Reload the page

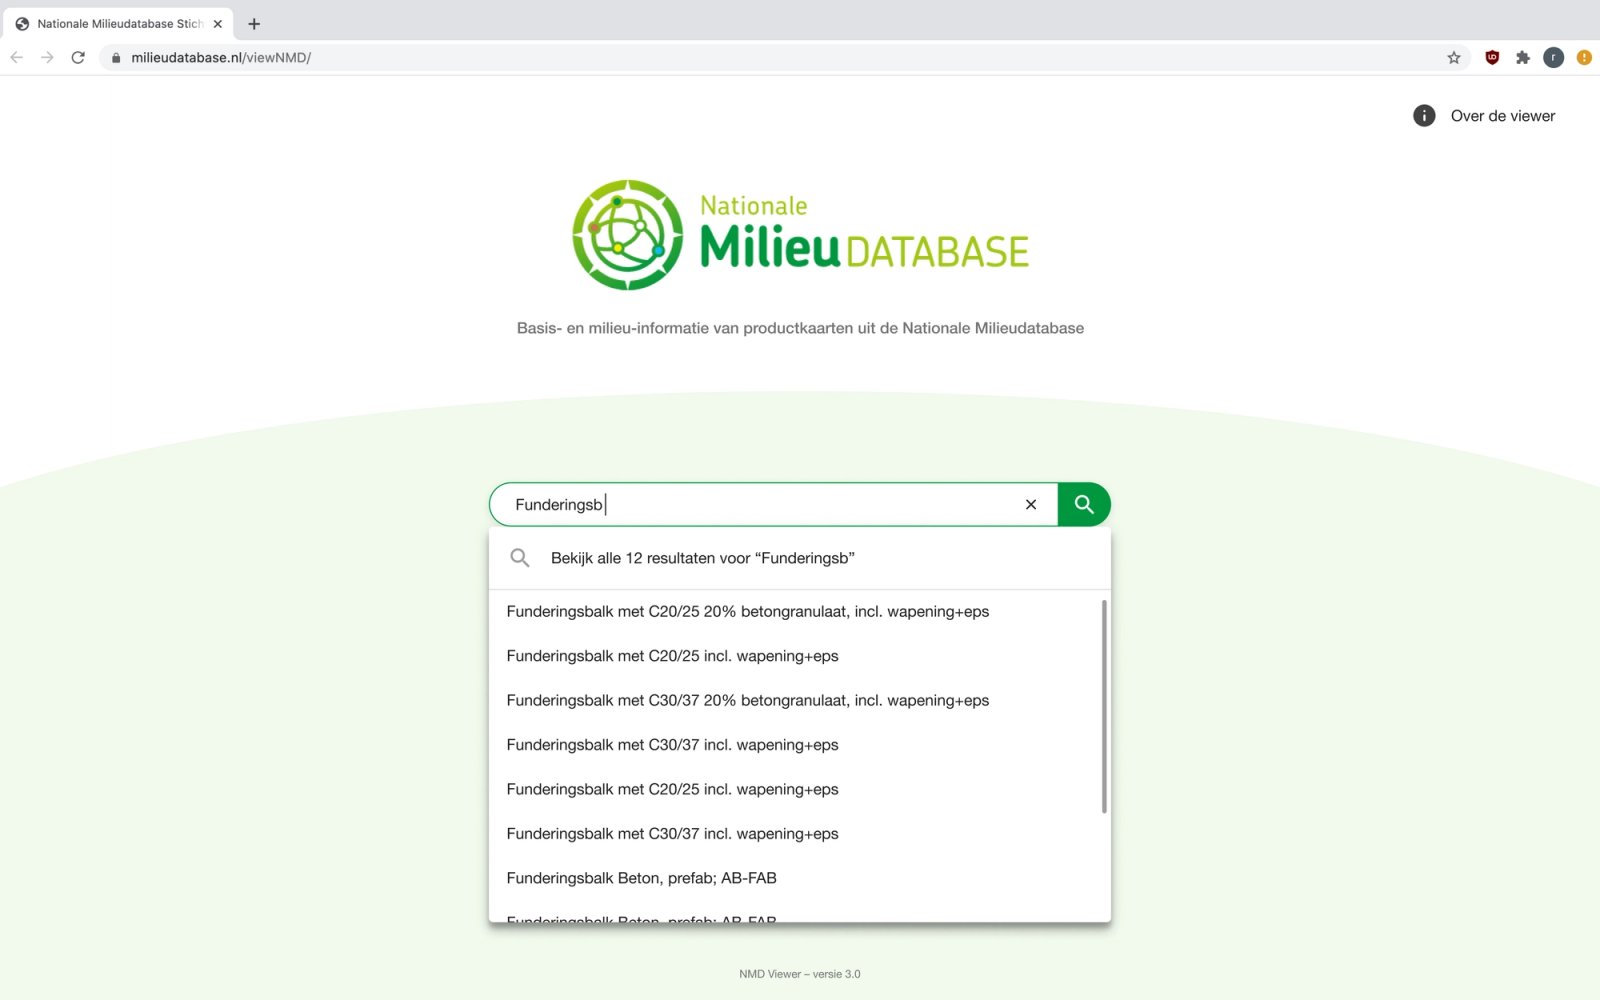(x=78, y=57)
